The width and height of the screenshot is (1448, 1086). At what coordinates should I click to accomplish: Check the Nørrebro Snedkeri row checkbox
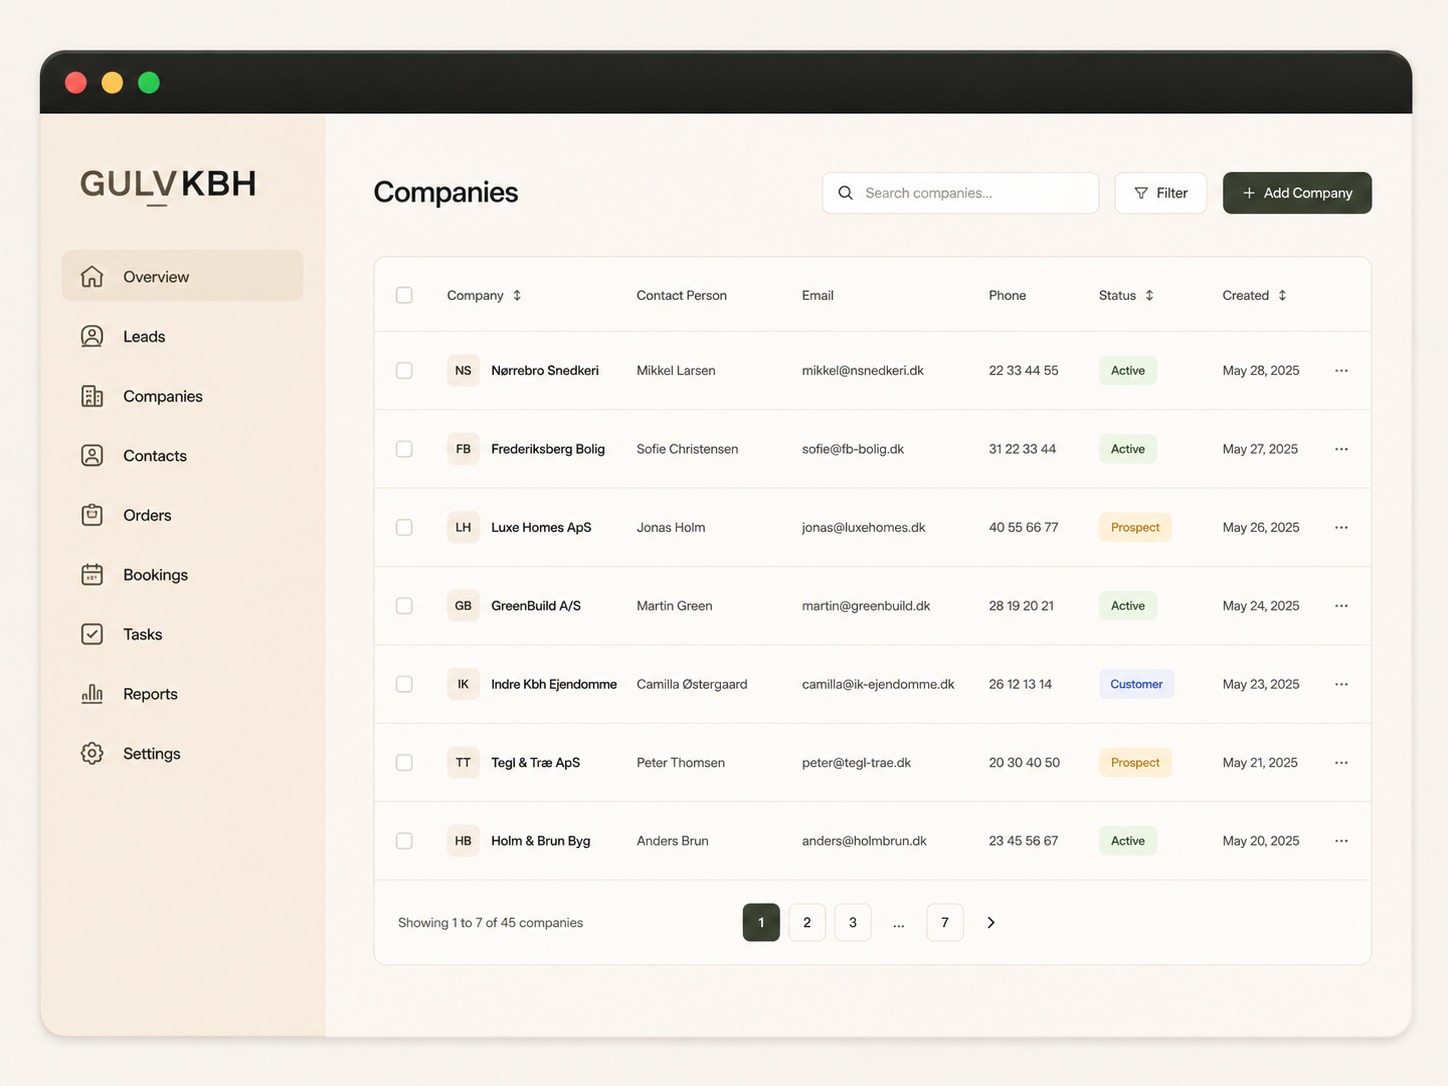404,370
